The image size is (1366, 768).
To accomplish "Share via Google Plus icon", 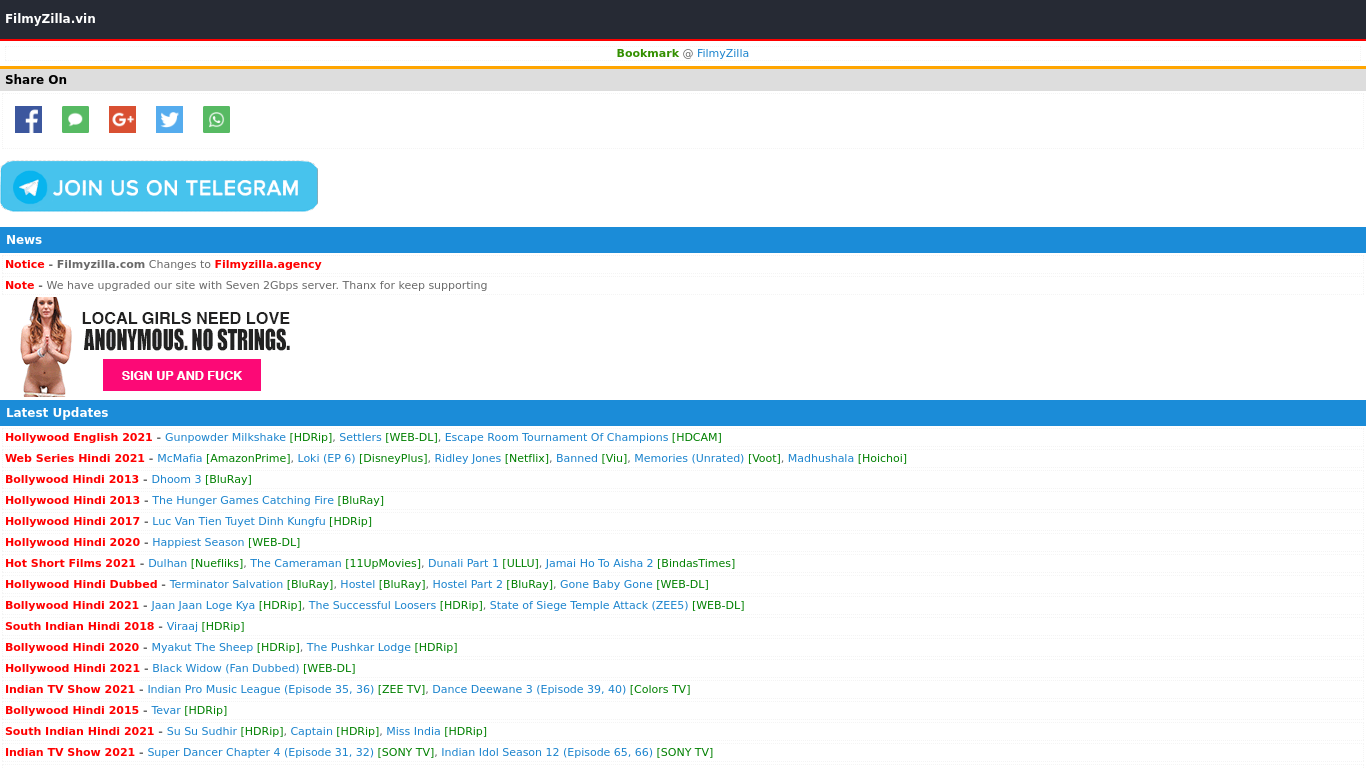I will coord(122,120).
